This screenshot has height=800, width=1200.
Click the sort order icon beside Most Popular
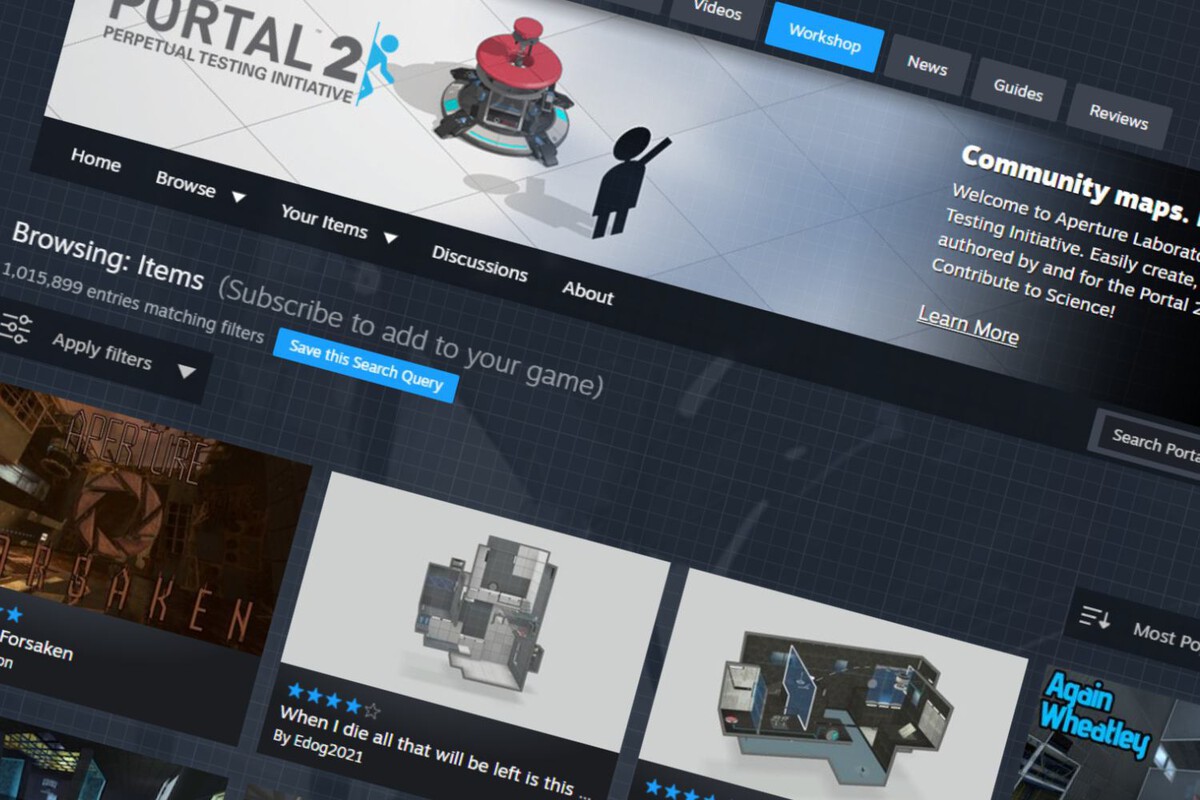coord(1096,618)
